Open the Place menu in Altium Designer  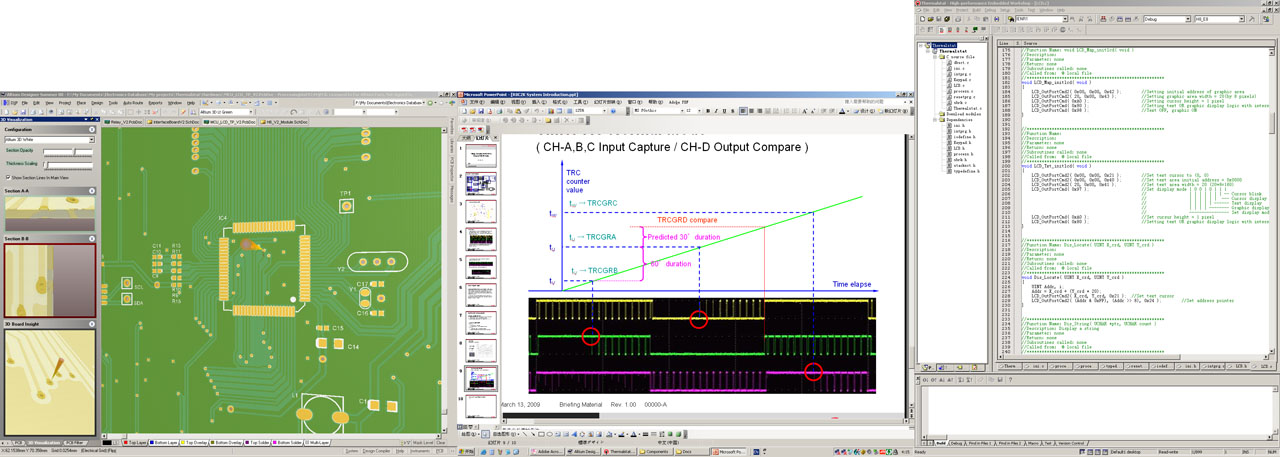click(81, 103)
